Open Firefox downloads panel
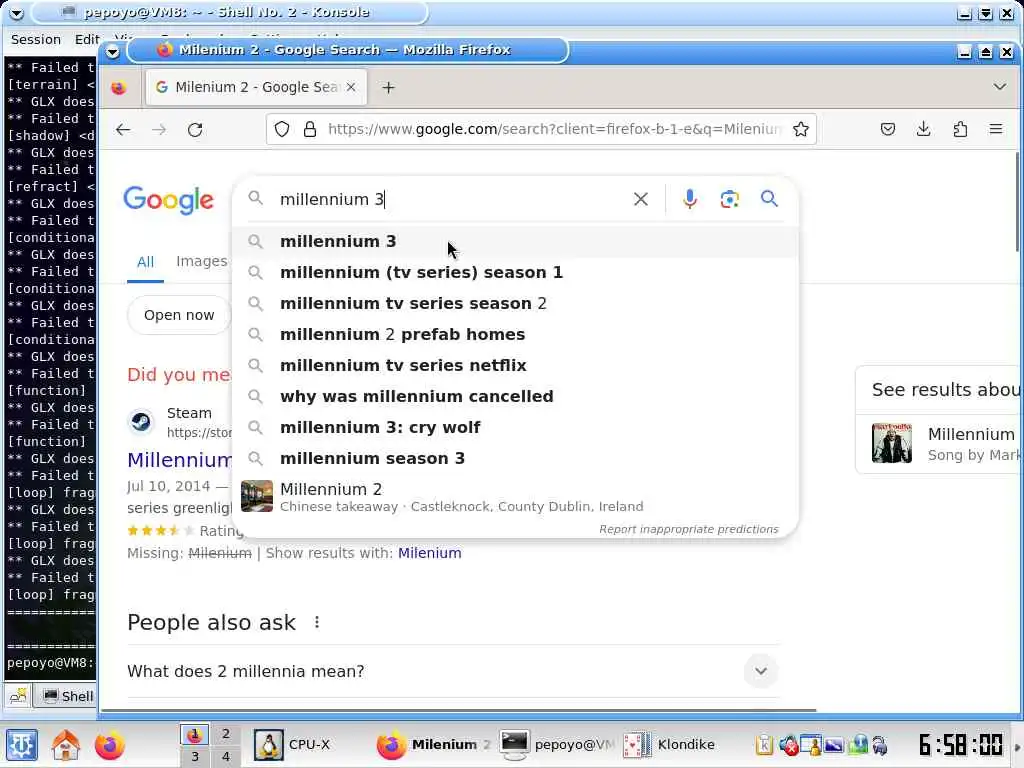The height and width of the screenshot is (768, 1024). pos(923,129)
